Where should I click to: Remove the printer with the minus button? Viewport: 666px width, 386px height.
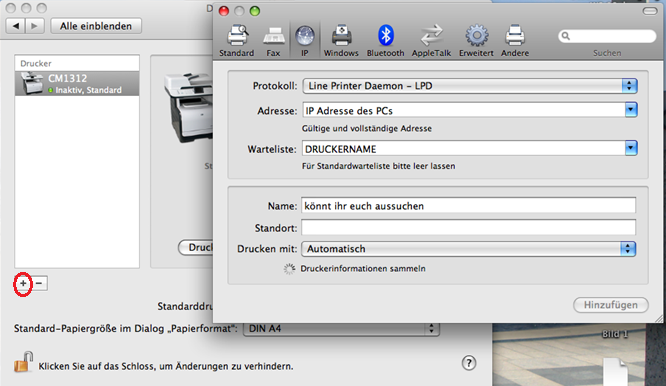click(x=39, y=283)
